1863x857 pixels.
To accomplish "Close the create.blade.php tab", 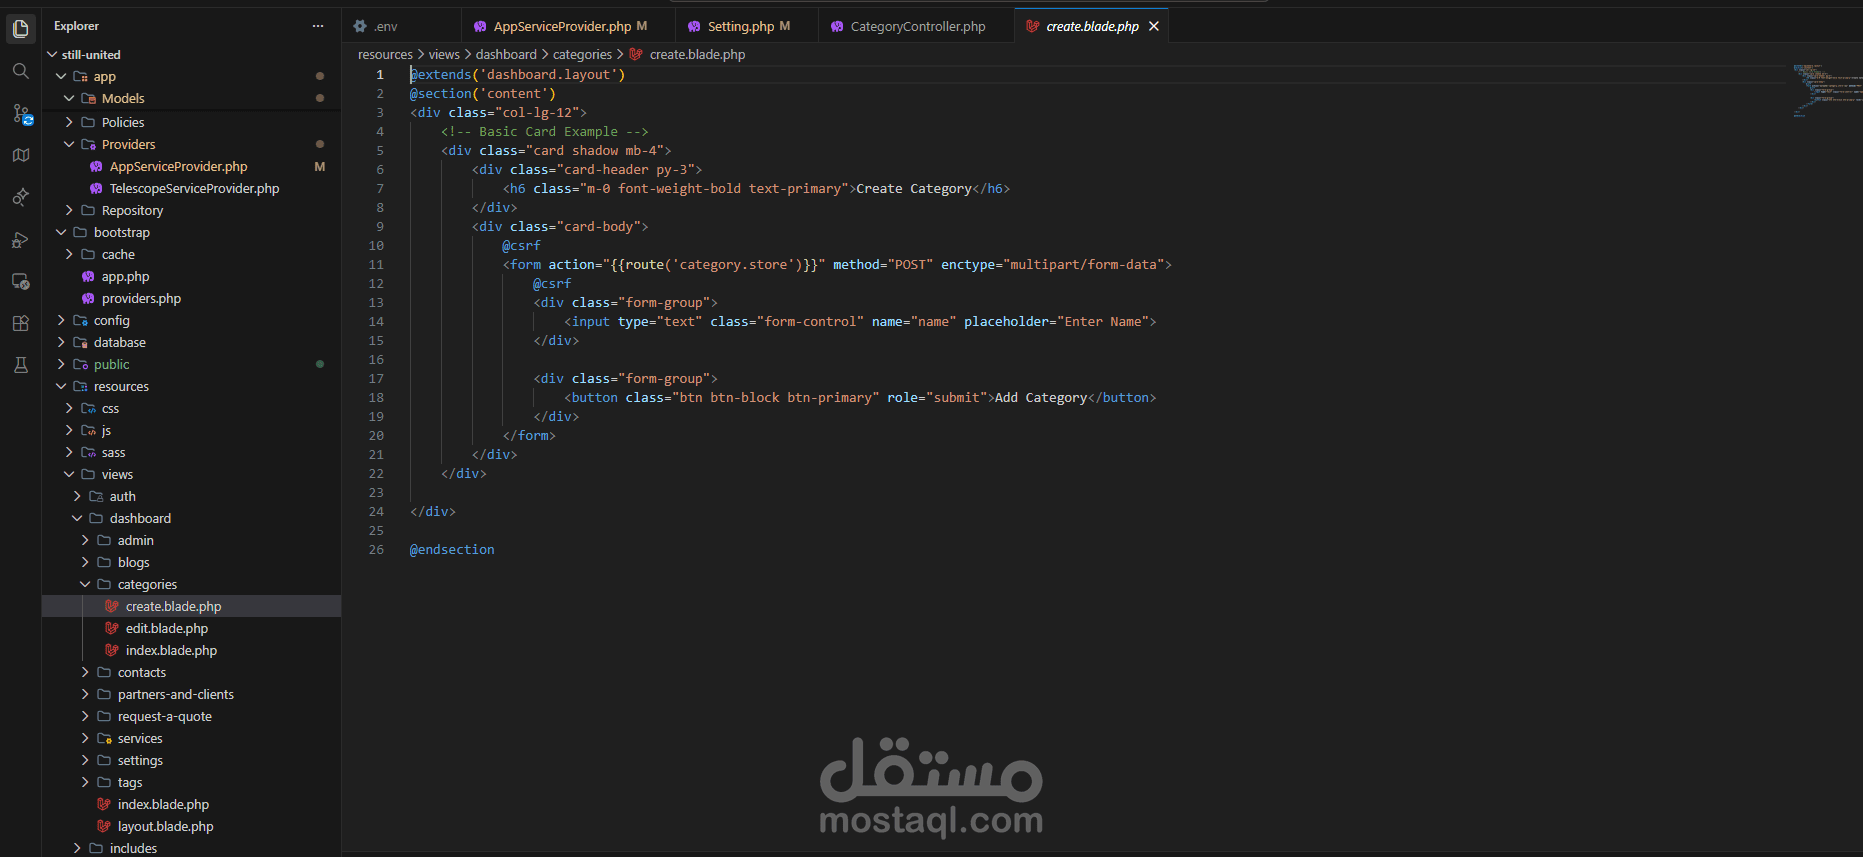I will 1154,26.
